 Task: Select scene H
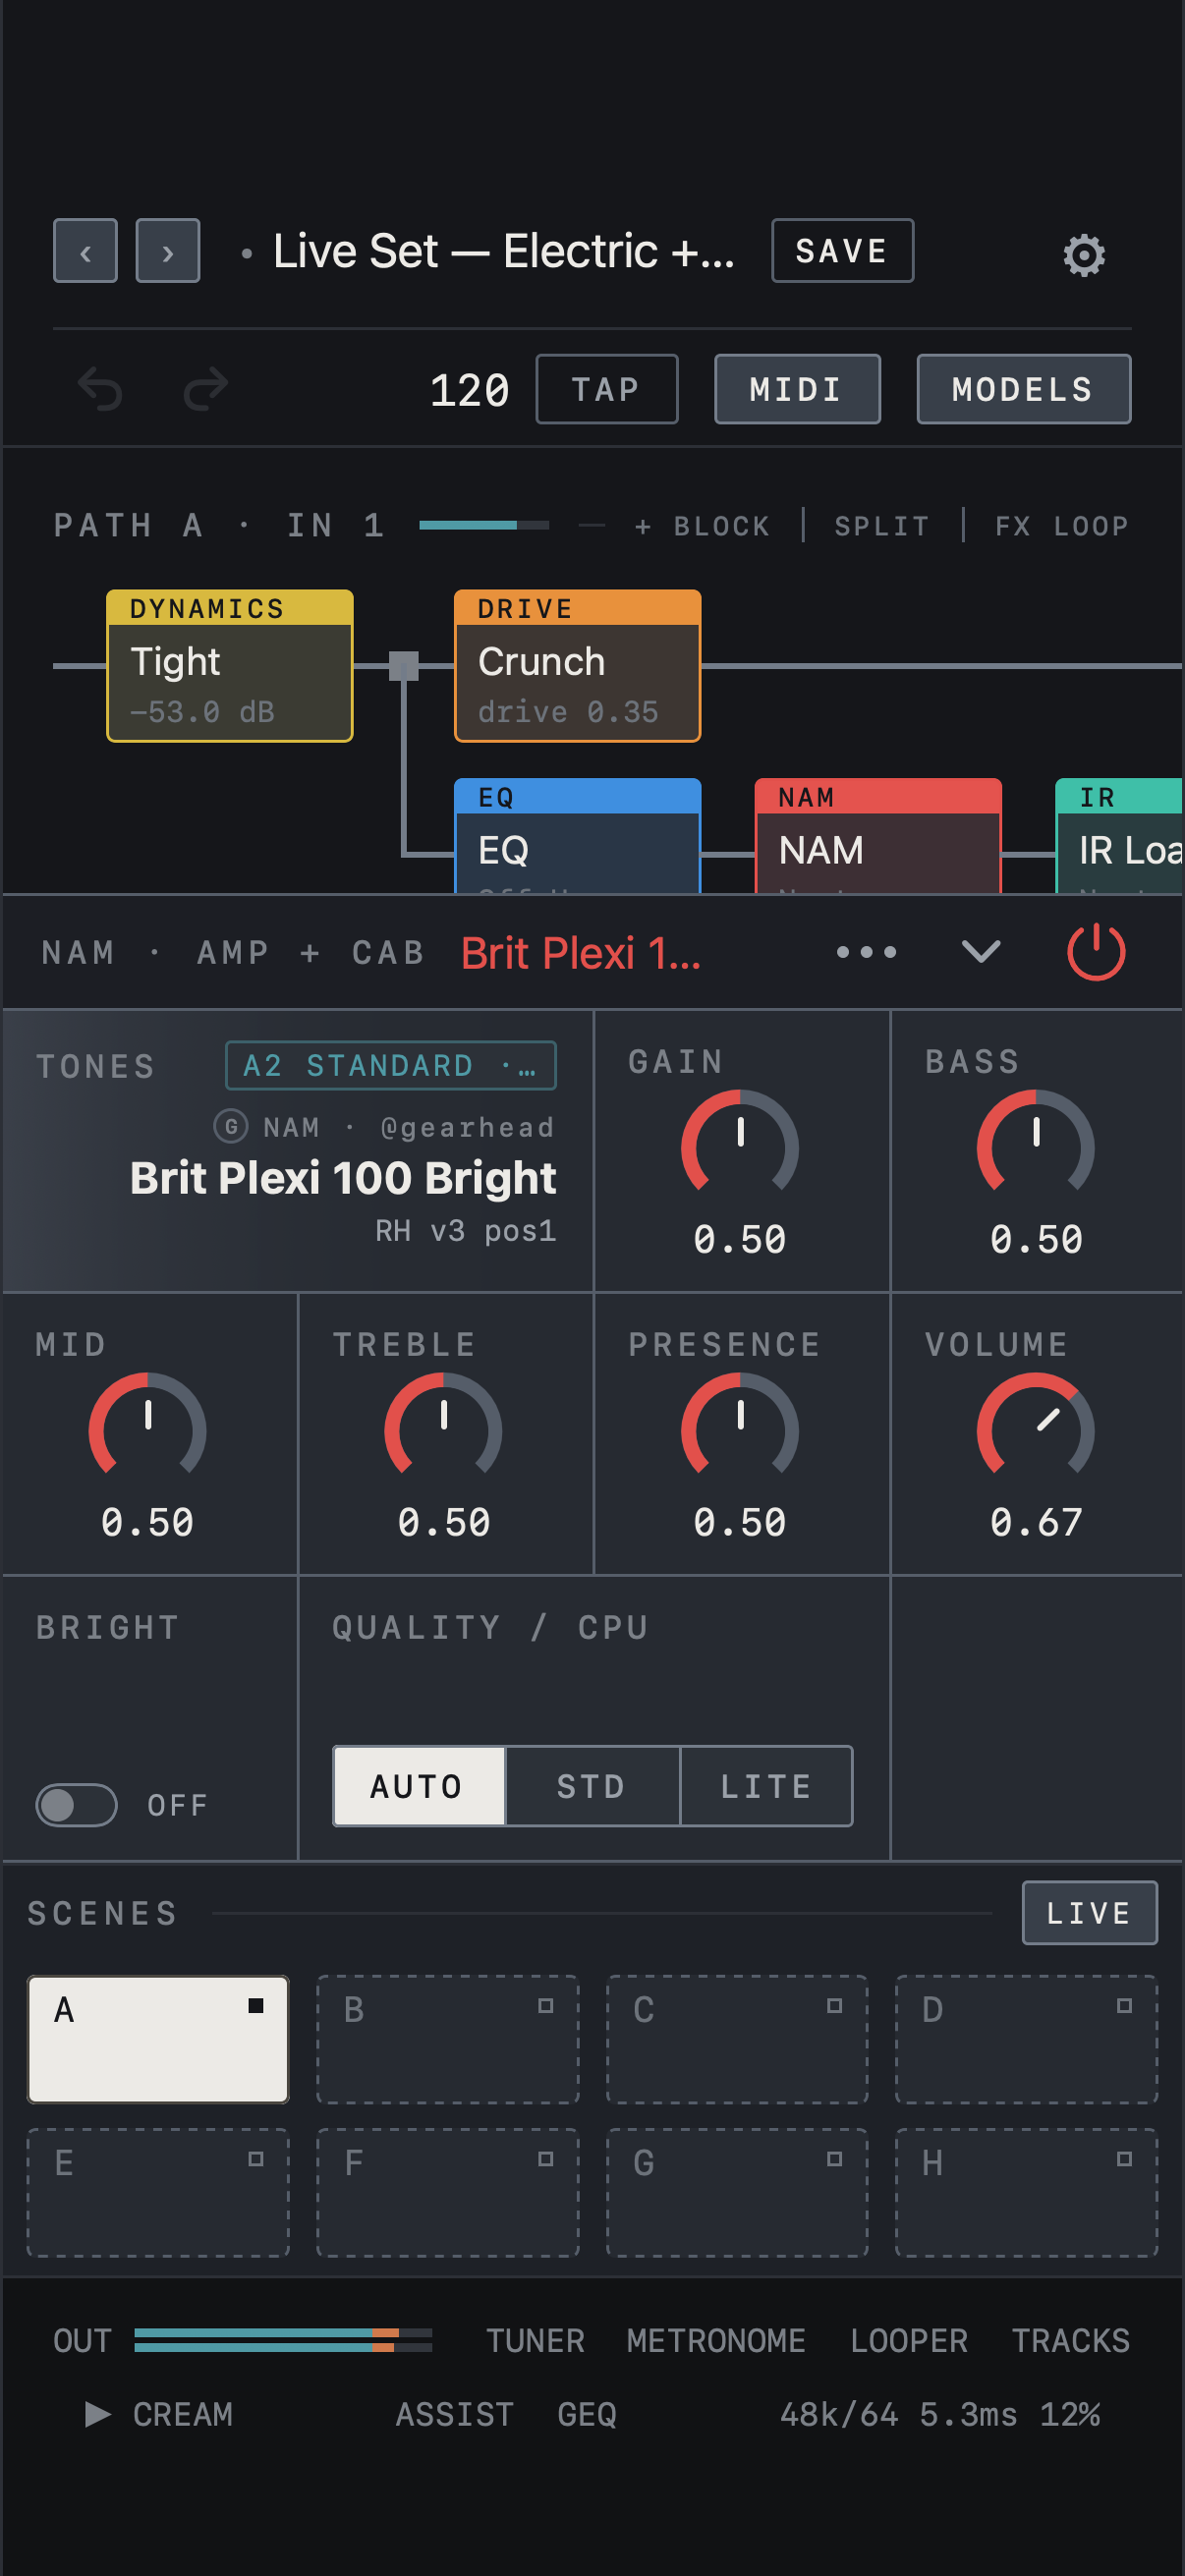[1027, 2193]
